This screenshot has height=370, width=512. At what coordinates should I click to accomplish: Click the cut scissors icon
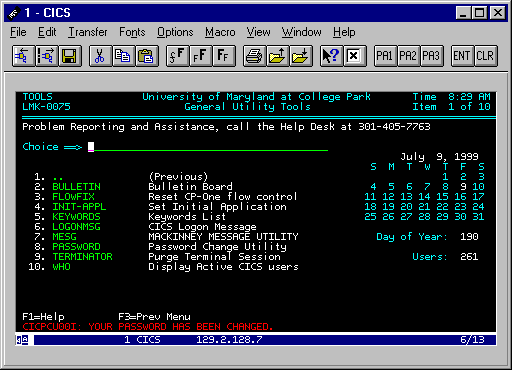click(100, 56)
